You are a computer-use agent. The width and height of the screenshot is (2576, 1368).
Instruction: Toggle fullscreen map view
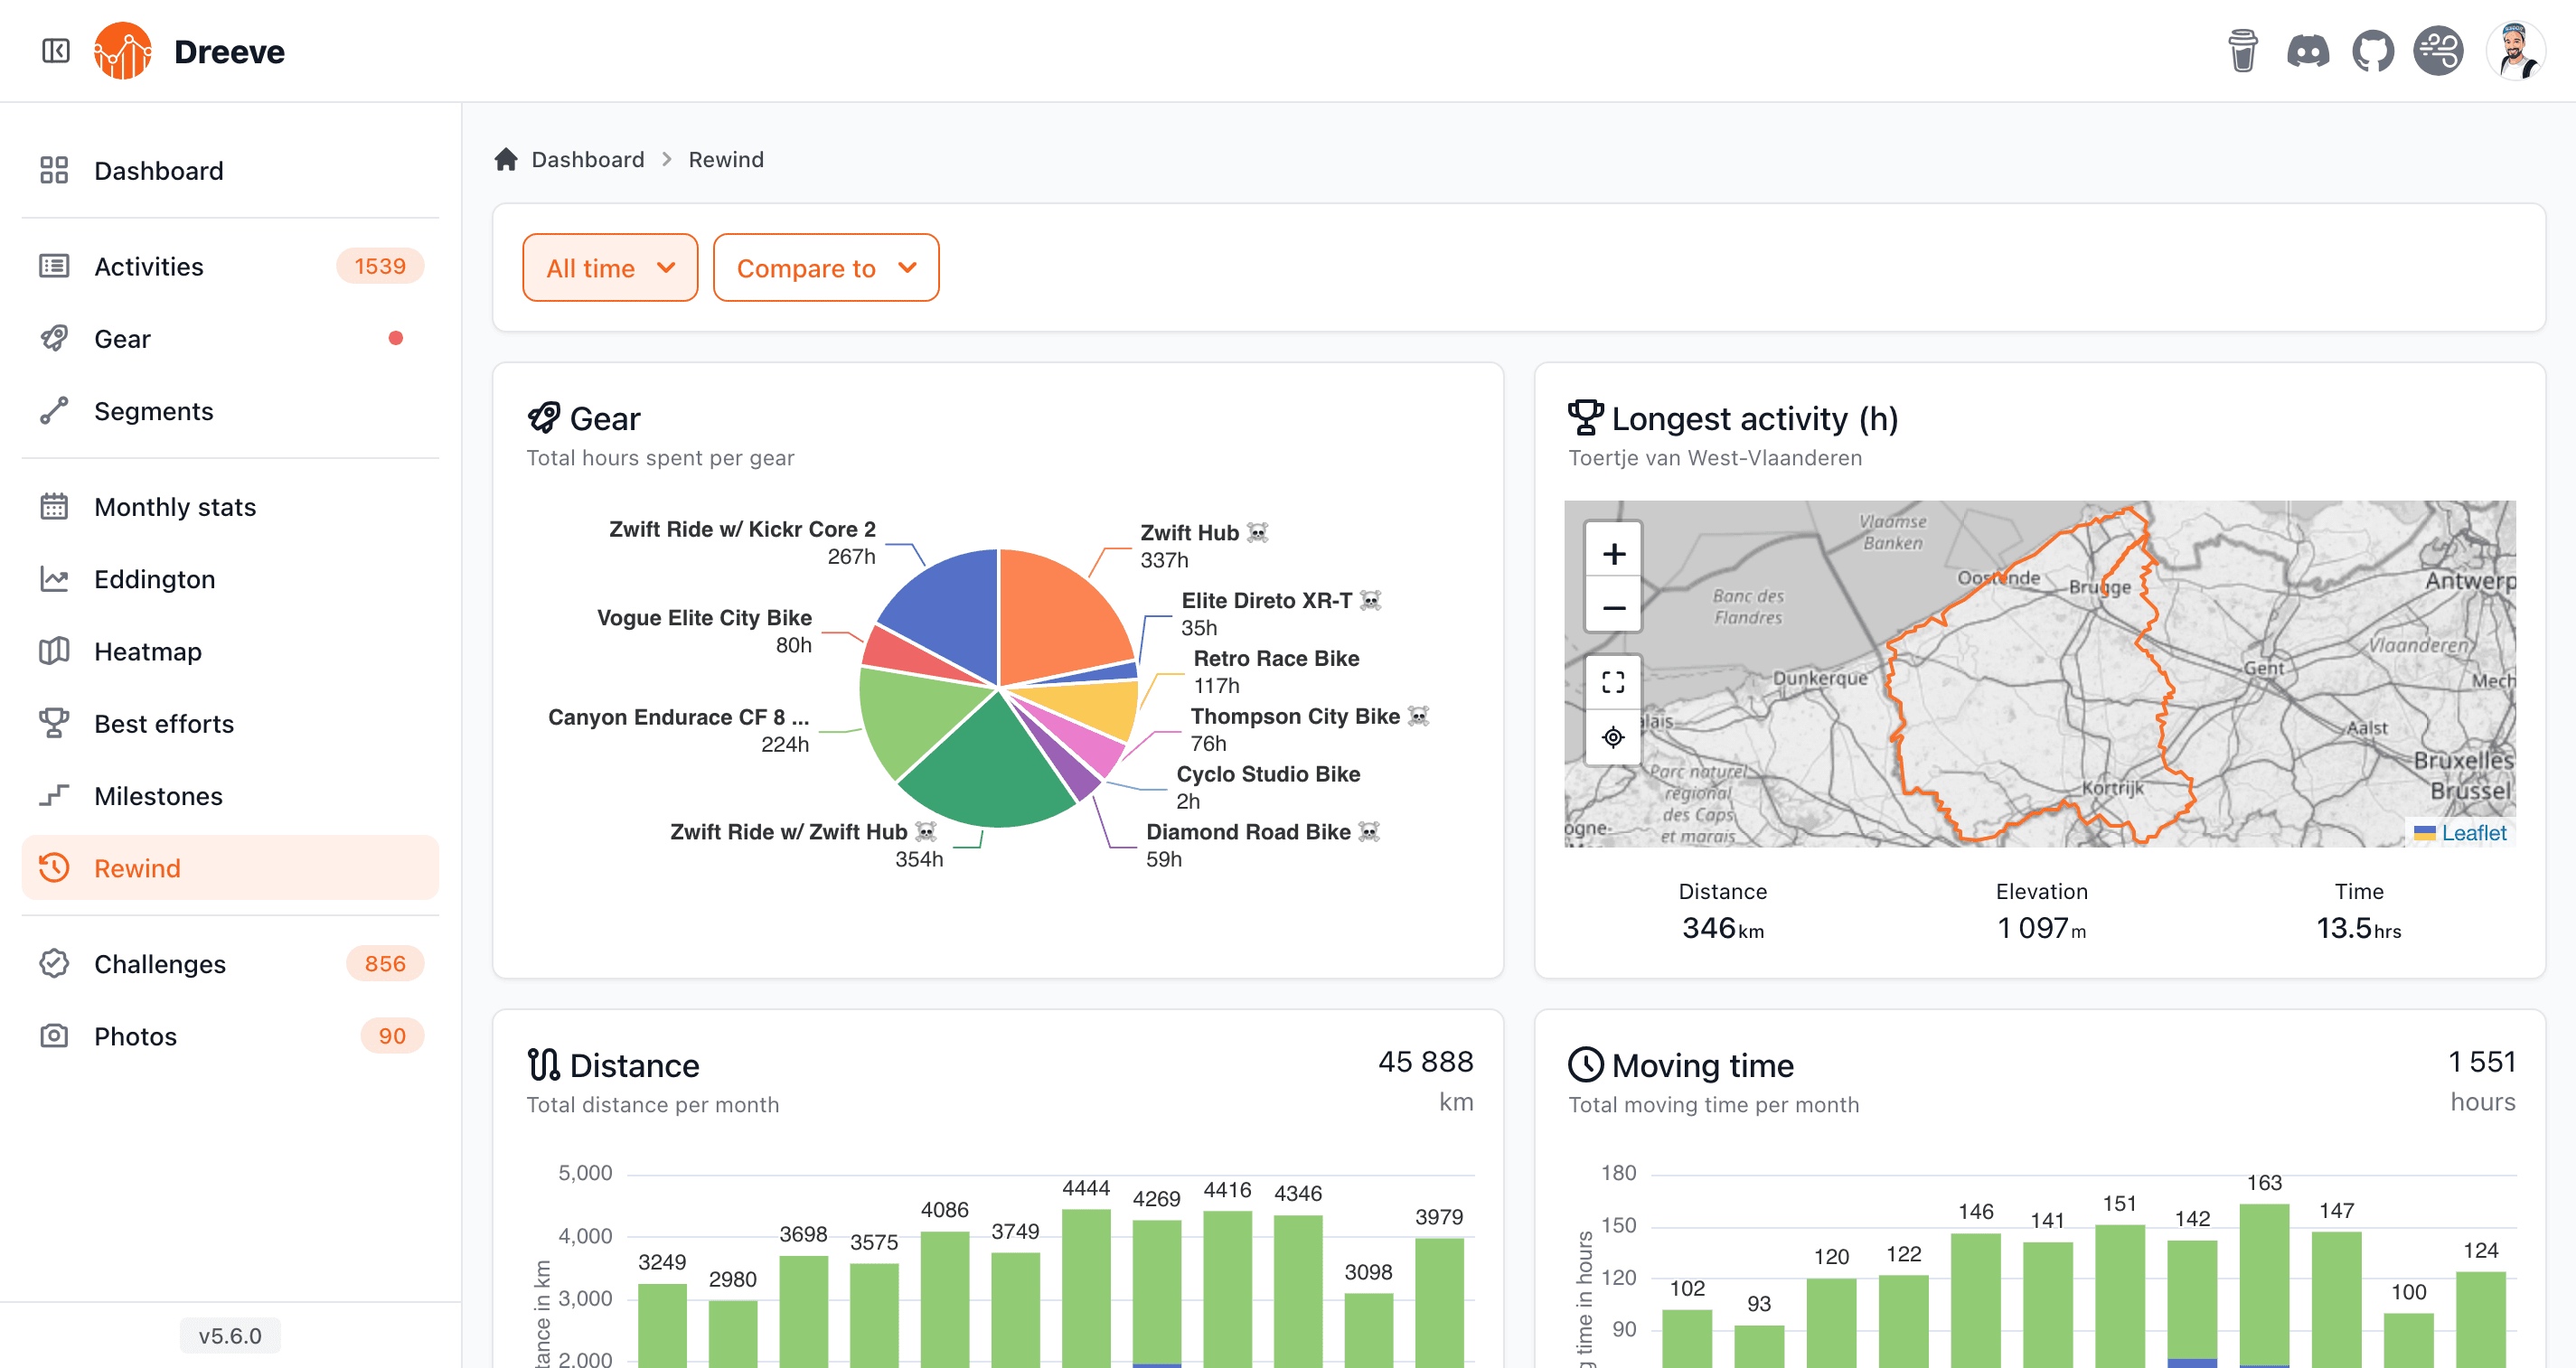[1613, 683]
